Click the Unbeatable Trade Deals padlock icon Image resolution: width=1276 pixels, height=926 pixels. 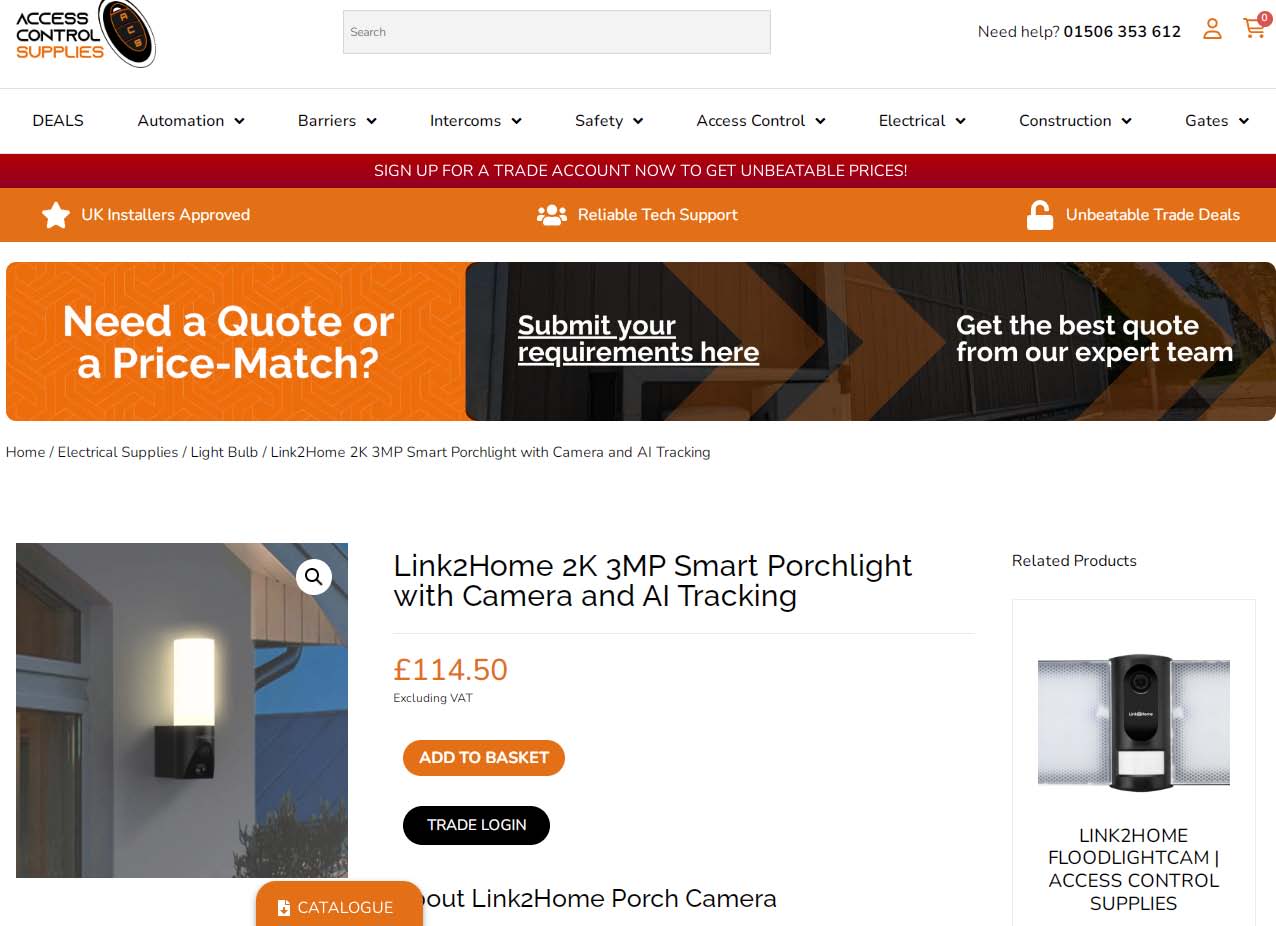pyautogui.click(x=1040, y=215)
